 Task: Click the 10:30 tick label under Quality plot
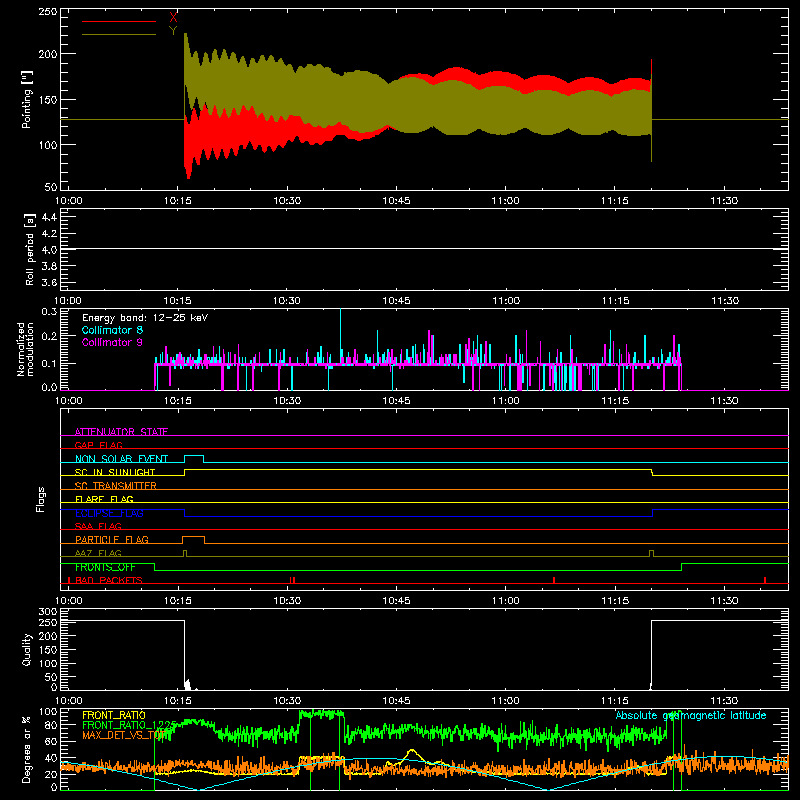(x=287, y=701)
